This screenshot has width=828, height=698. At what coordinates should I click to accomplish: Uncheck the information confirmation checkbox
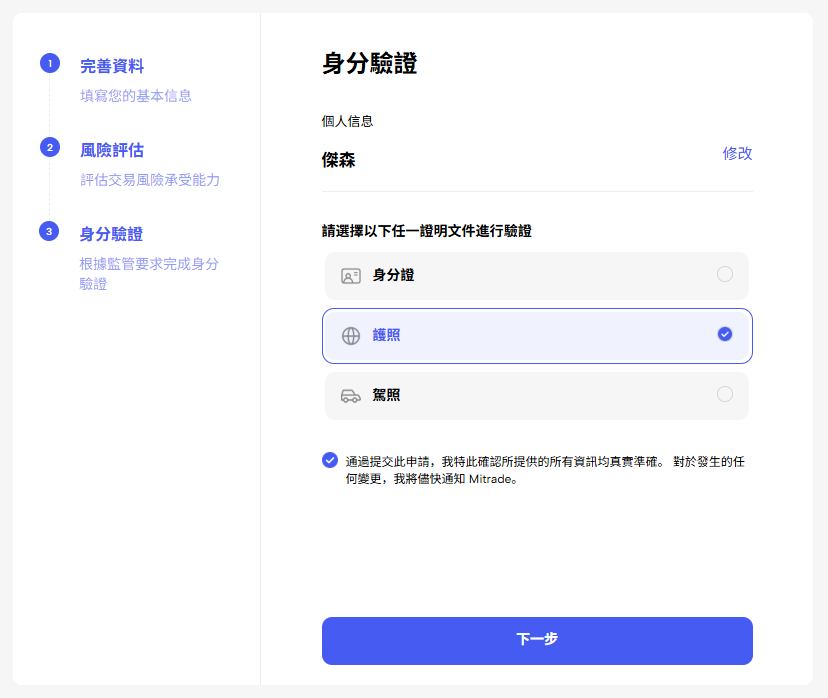tap(330, 460)
